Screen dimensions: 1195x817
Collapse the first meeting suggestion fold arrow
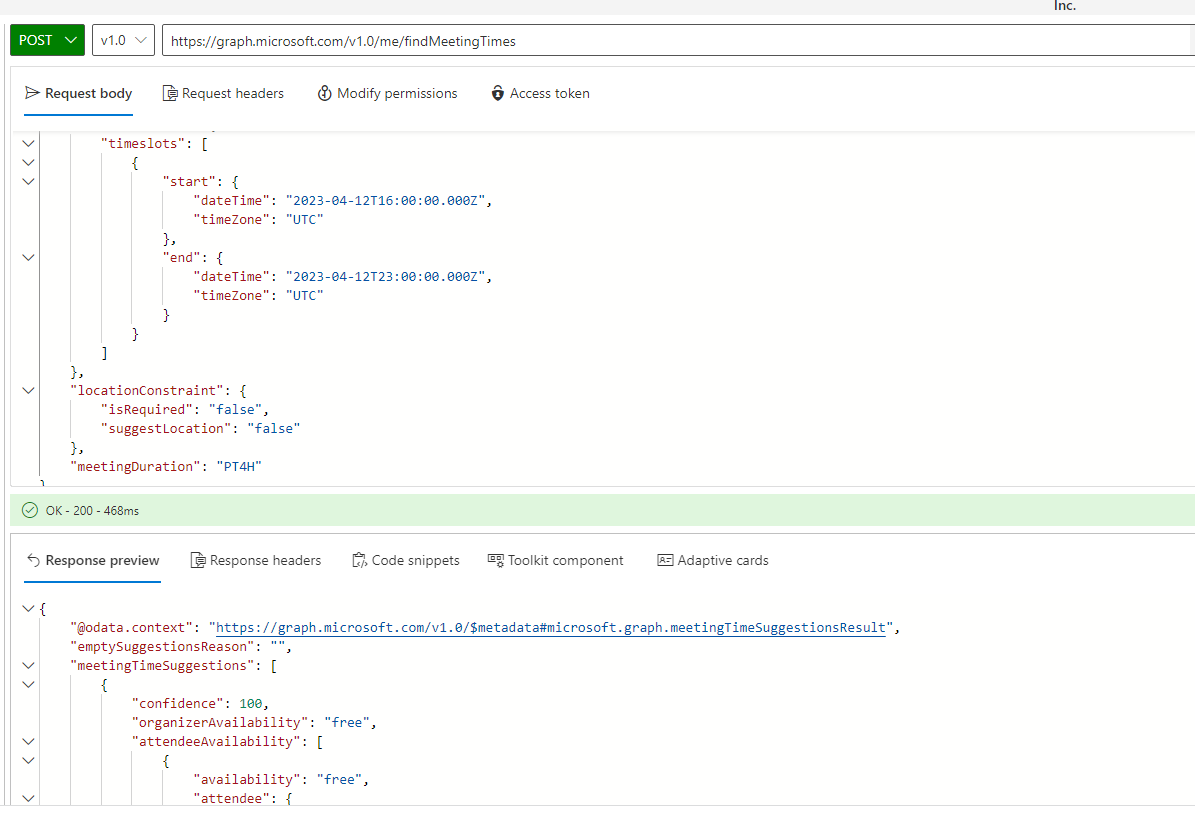28,684
